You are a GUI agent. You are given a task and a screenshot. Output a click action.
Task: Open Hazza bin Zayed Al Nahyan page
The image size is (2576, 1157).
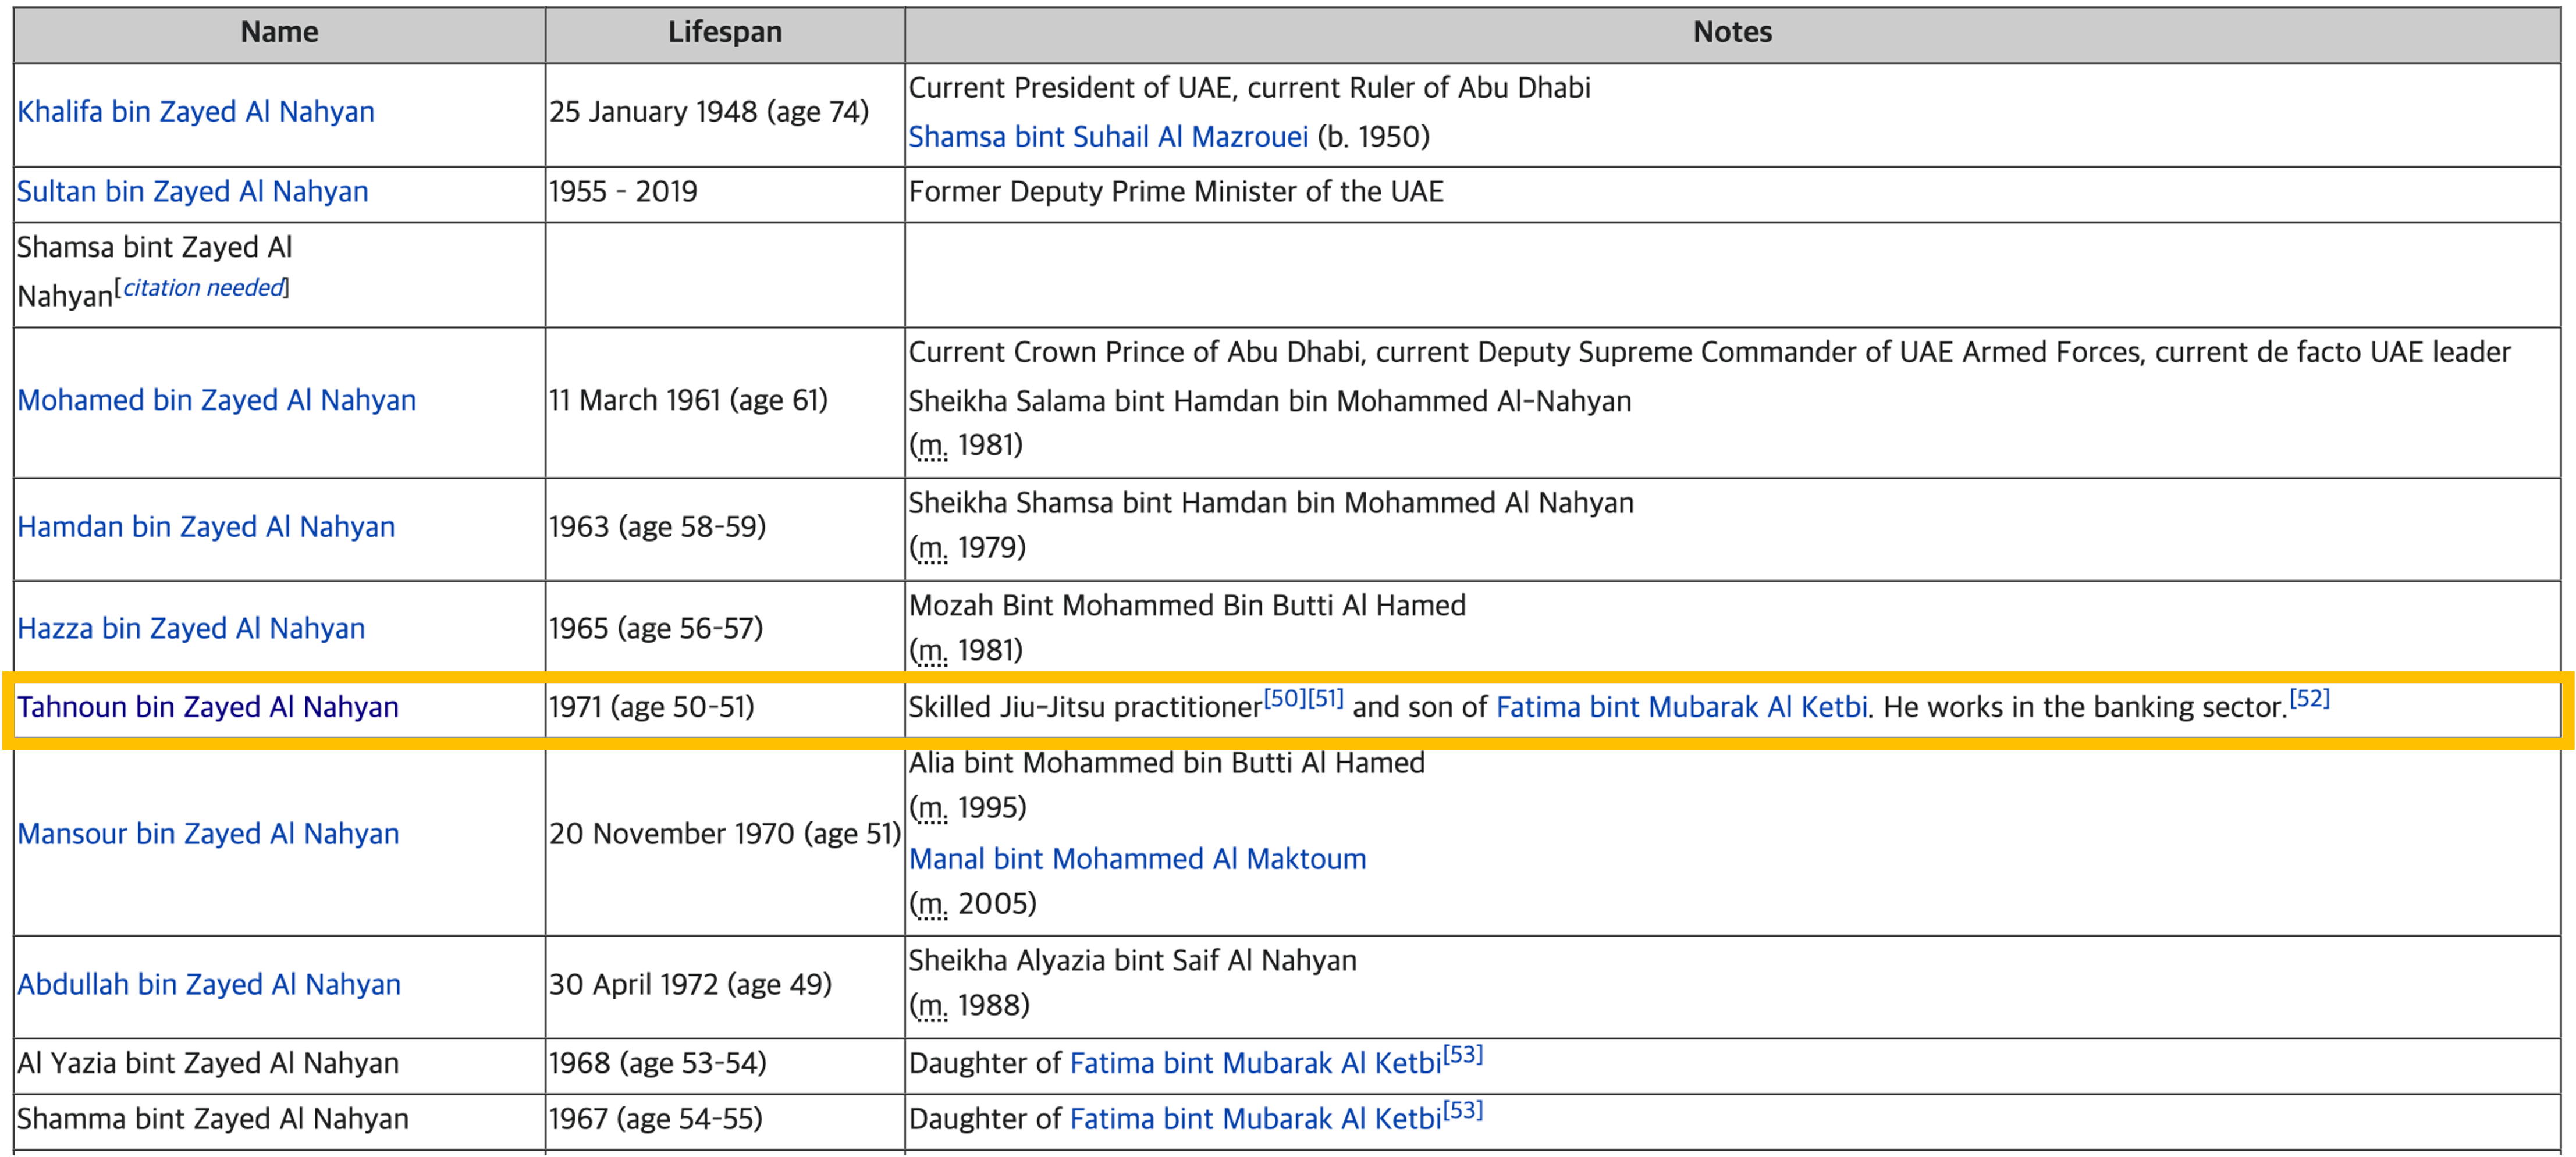[191, 628]
